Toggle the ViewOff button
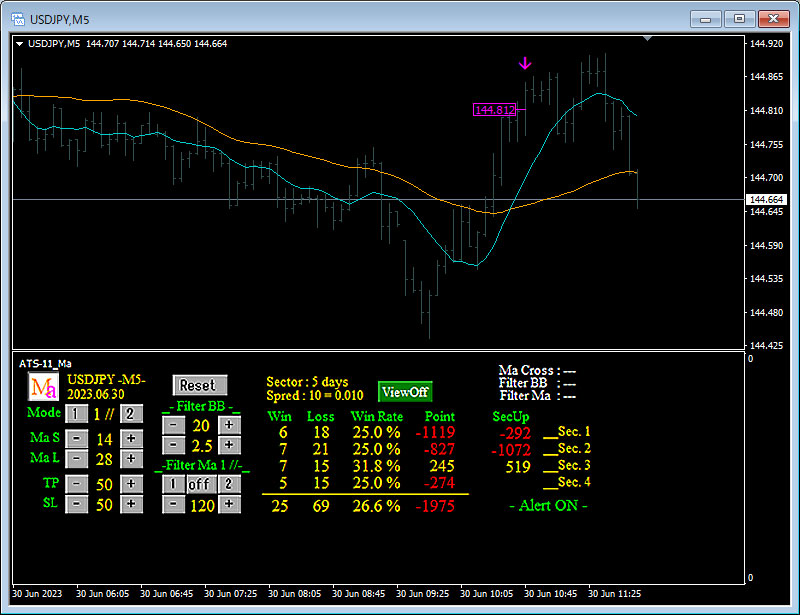The image size is (800, 615). [405, 392]
